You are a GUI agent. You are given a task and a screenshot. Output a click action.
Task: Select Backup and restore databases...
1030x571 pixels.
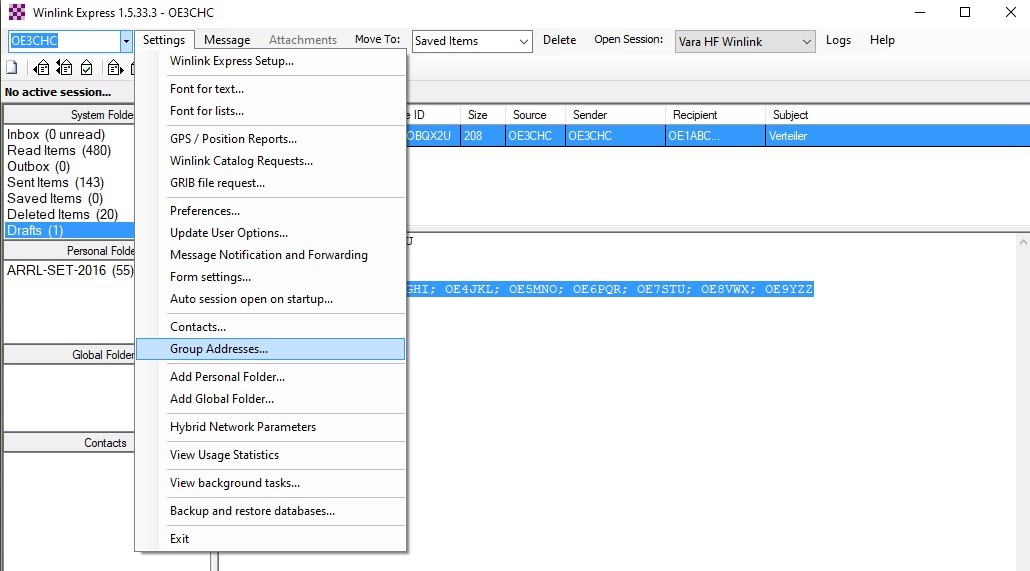point(271,511)
